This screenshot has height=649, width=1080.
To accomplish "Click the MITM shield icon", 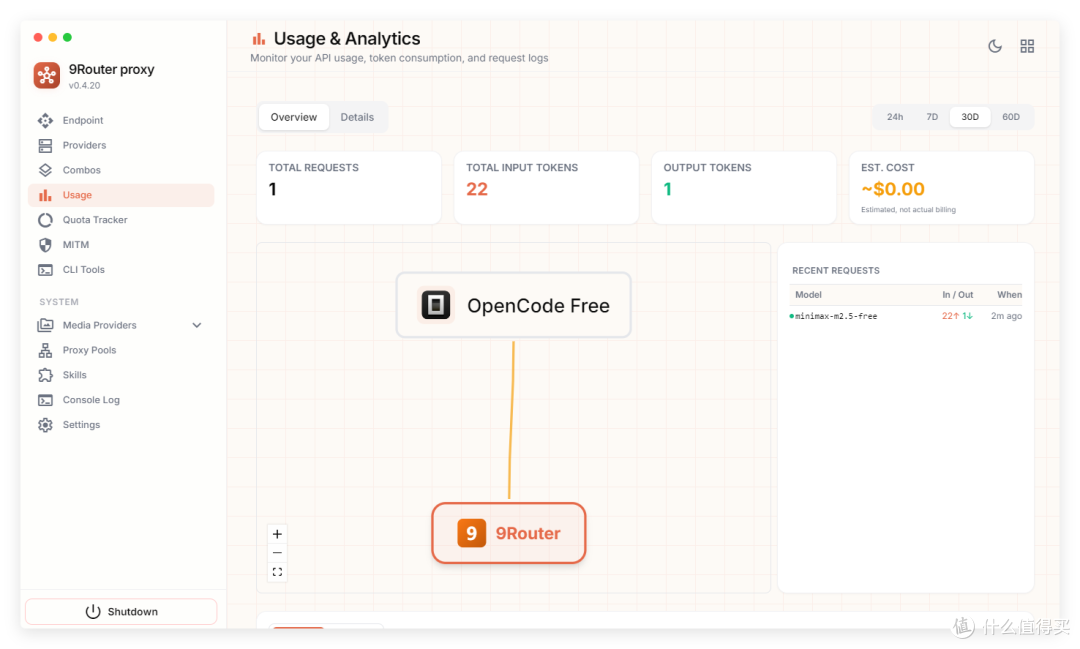I will click(45, 245).
